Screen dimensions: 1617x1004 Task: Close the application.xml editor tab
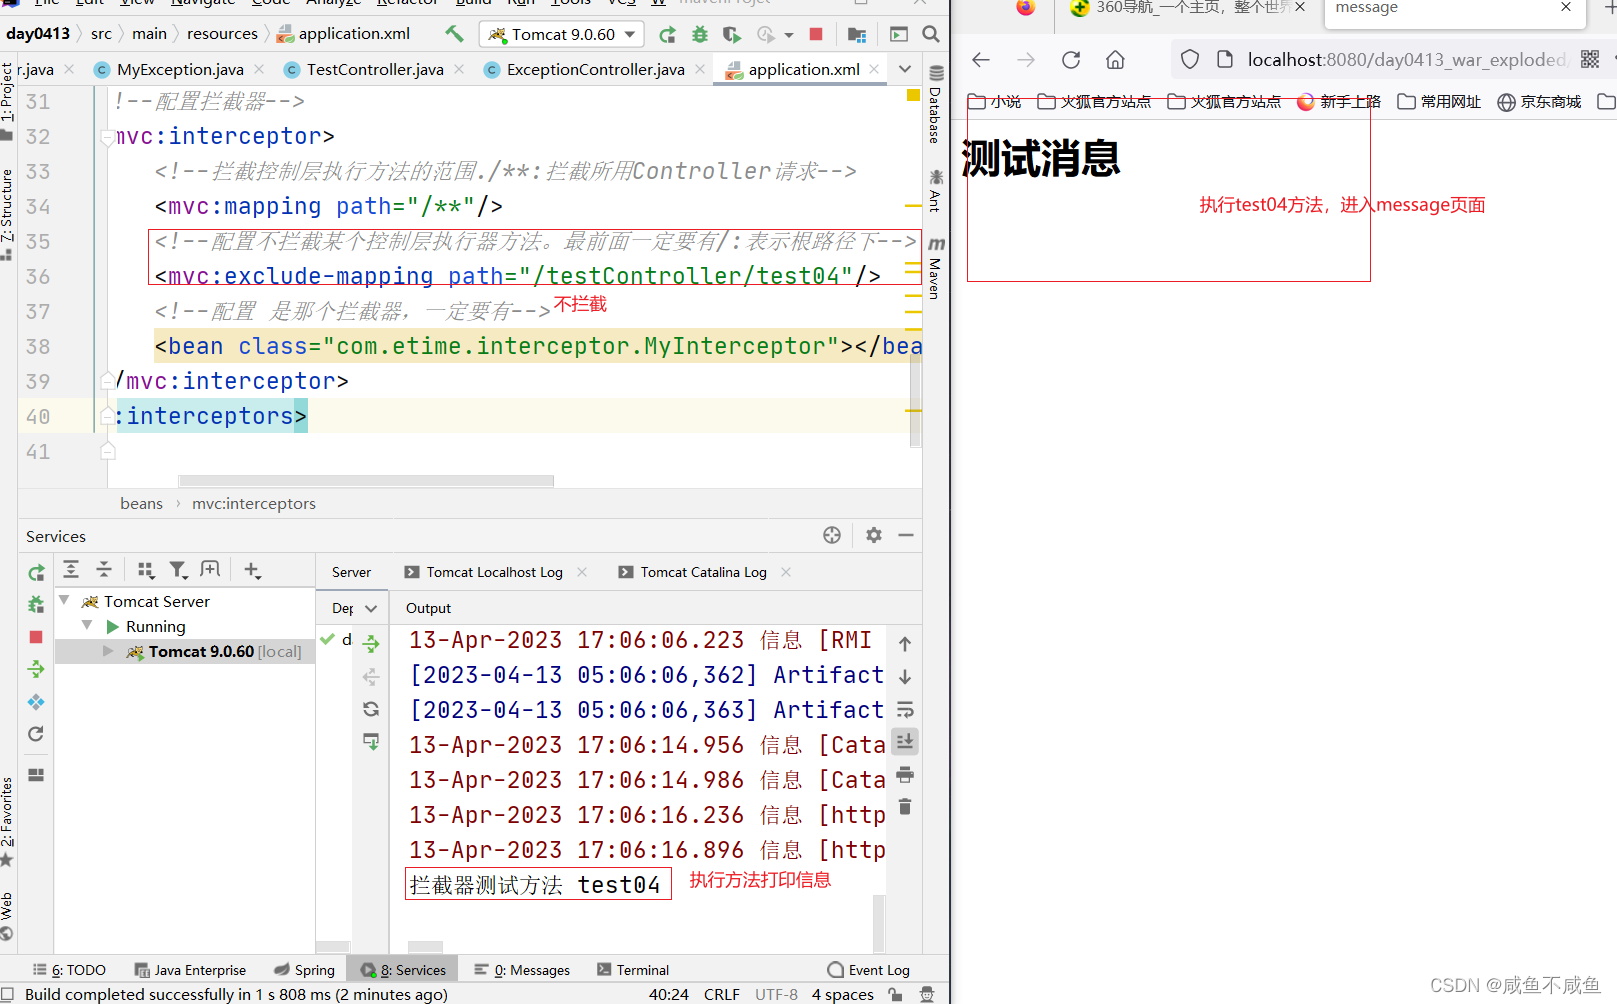(x=874, y=69)
